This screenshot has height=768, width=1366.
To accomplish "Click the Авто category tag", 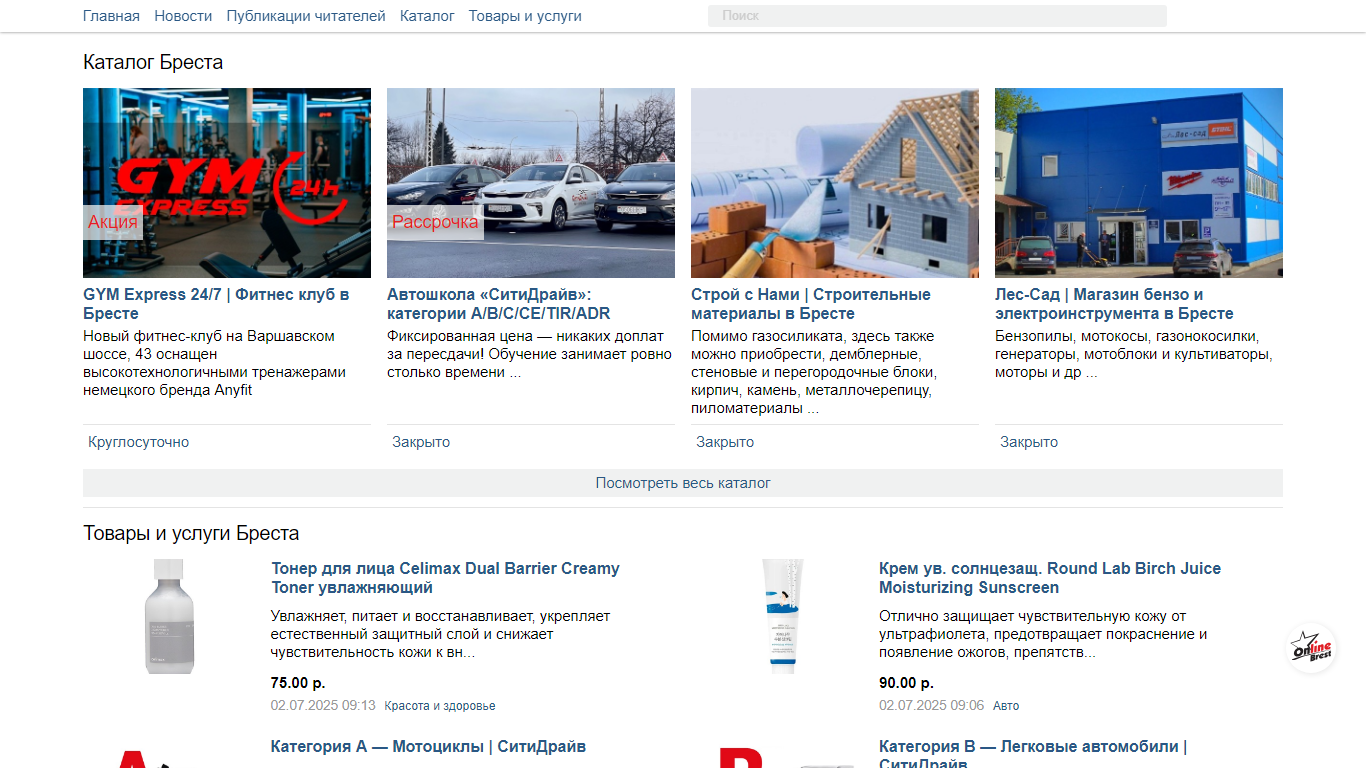I will tap(1006, 706).
